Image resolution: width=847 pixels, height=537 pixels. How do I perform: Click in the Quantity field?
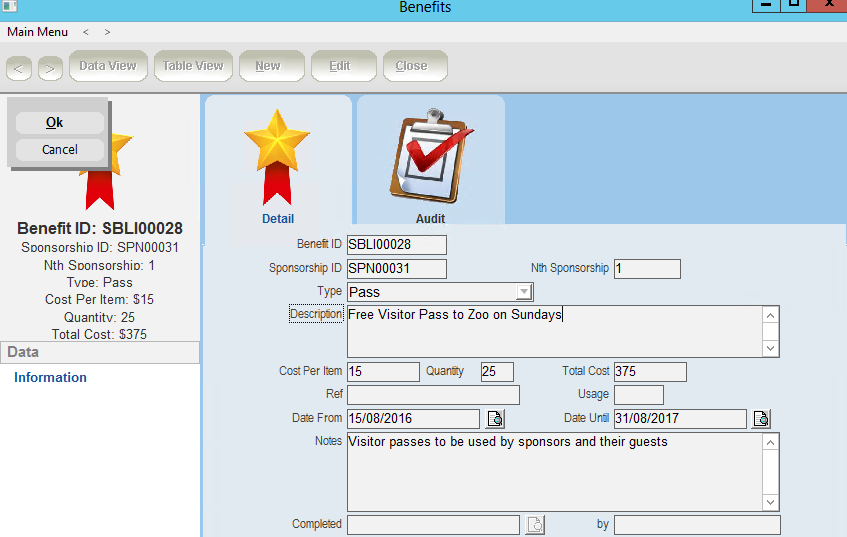[x=497, y=372]
